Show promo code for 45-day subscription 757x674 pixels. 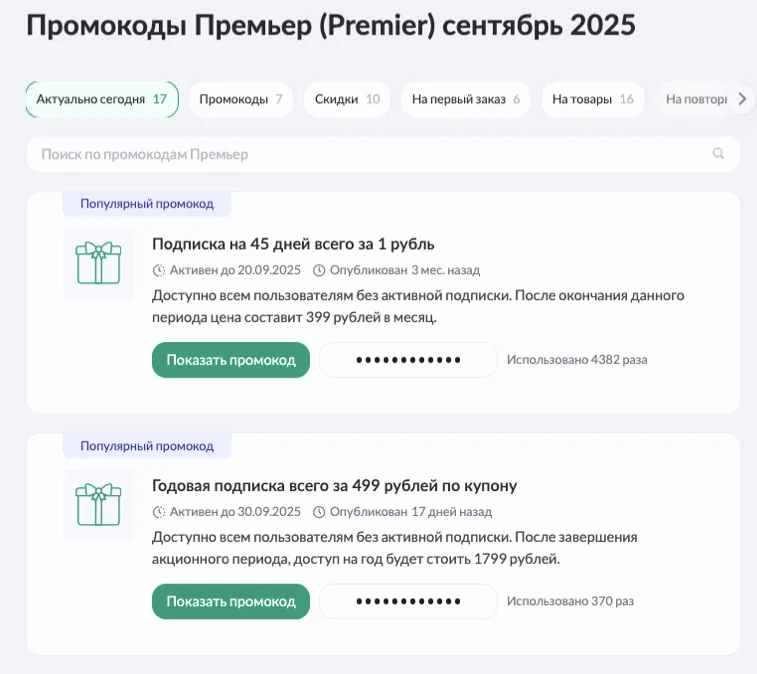tap(231, 360)
